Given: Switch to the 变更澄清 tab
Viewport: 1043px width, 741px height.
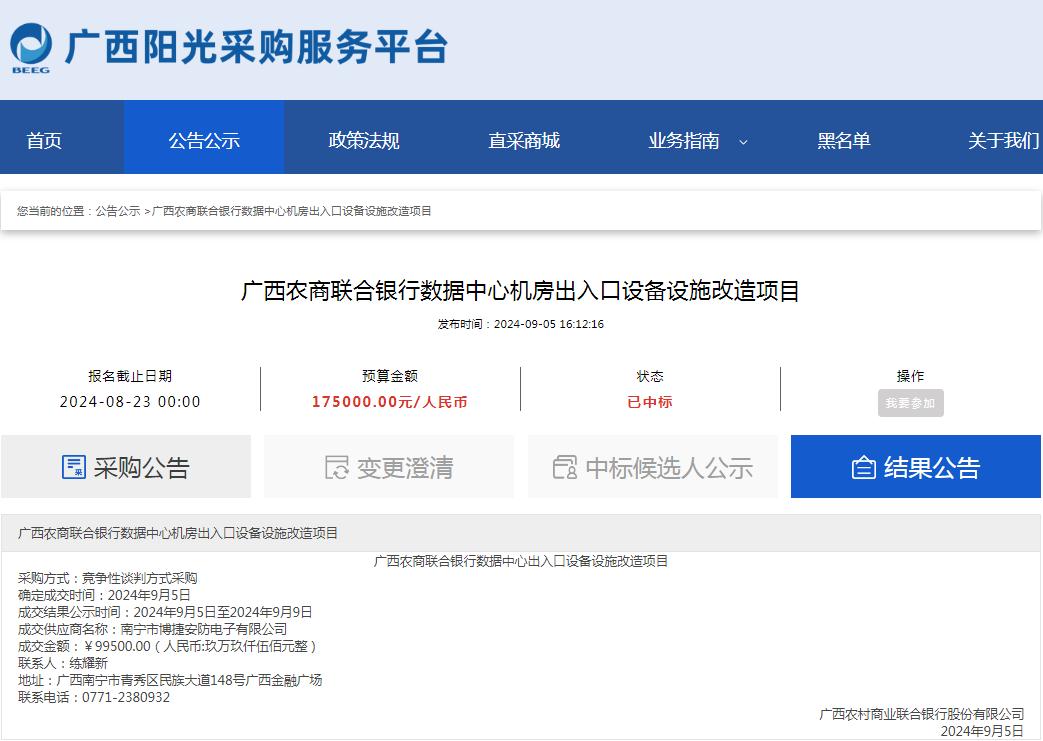Looking at the screenshot, I should (x=389, y=467).
